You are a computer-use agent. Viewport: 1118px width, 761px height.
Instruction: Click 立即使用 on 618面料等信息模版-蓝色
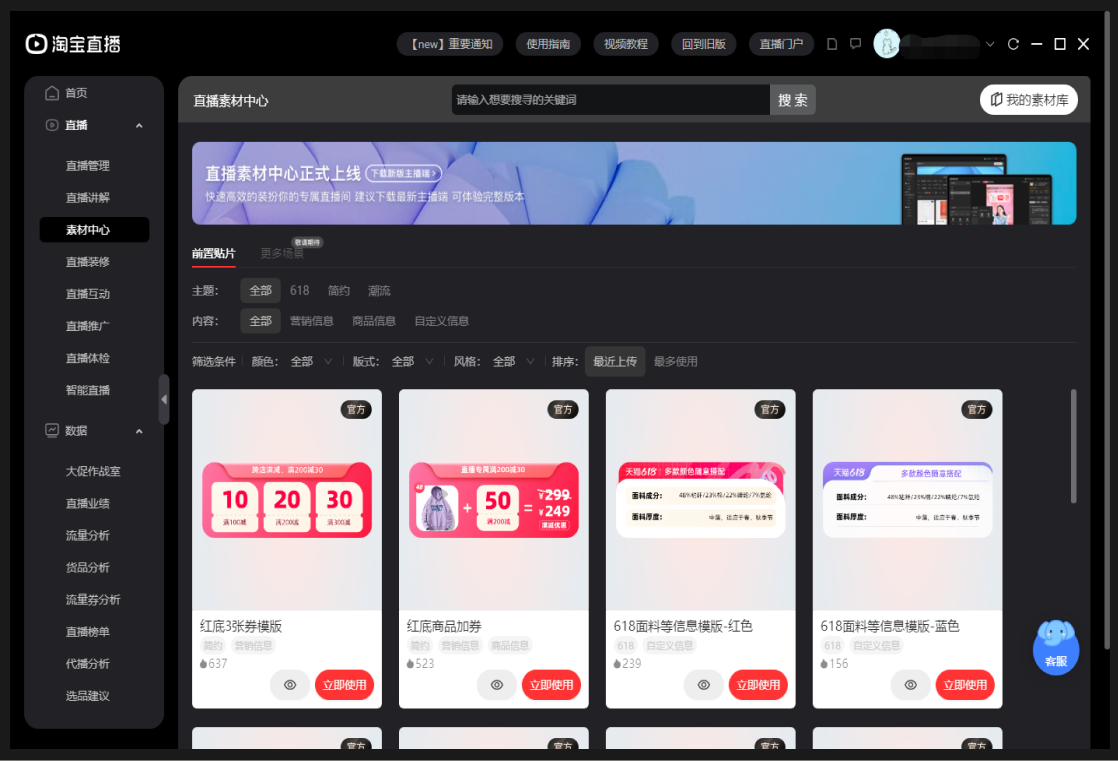[x=965, y=685]
